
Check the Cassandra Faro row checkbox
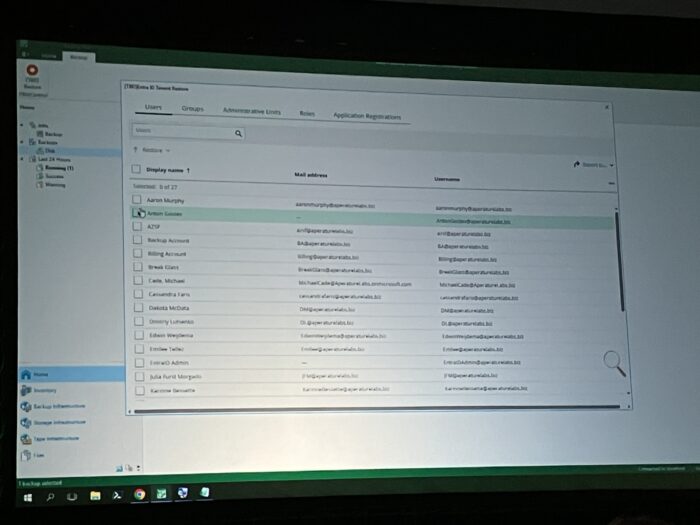tap(138, 294)
